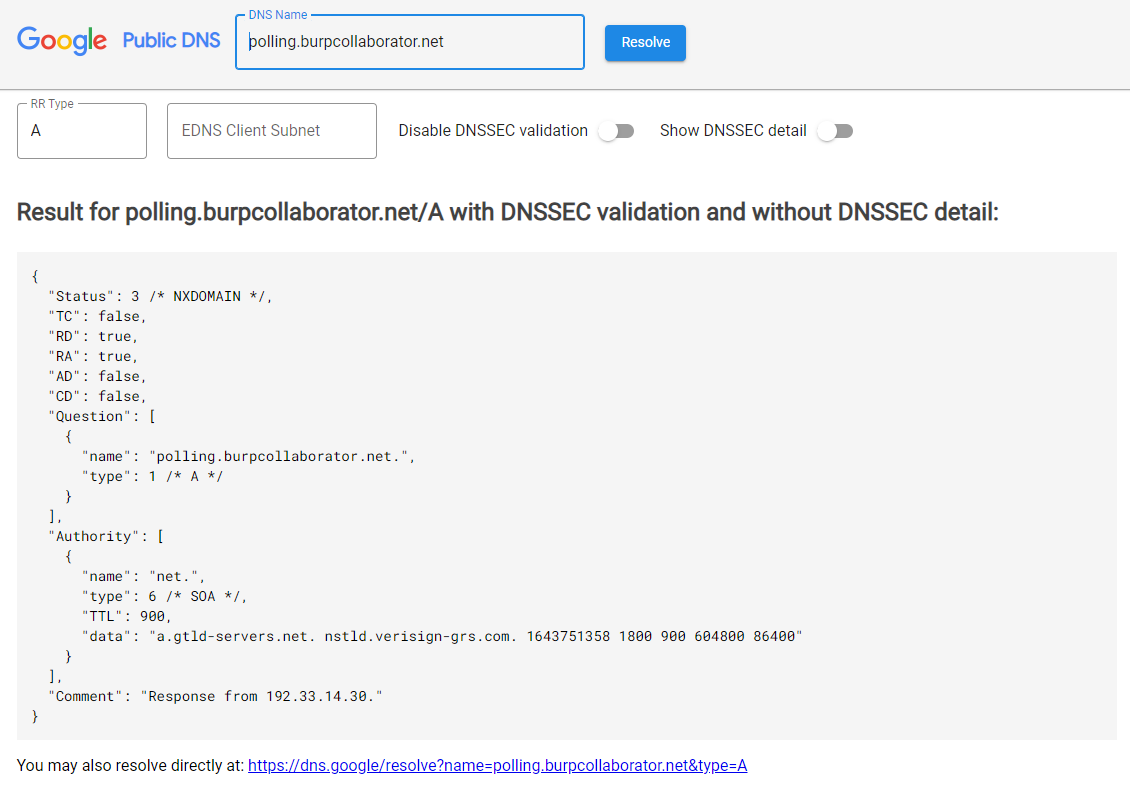
Task: Click the "Question": [ line
Action: coord(102,416)
